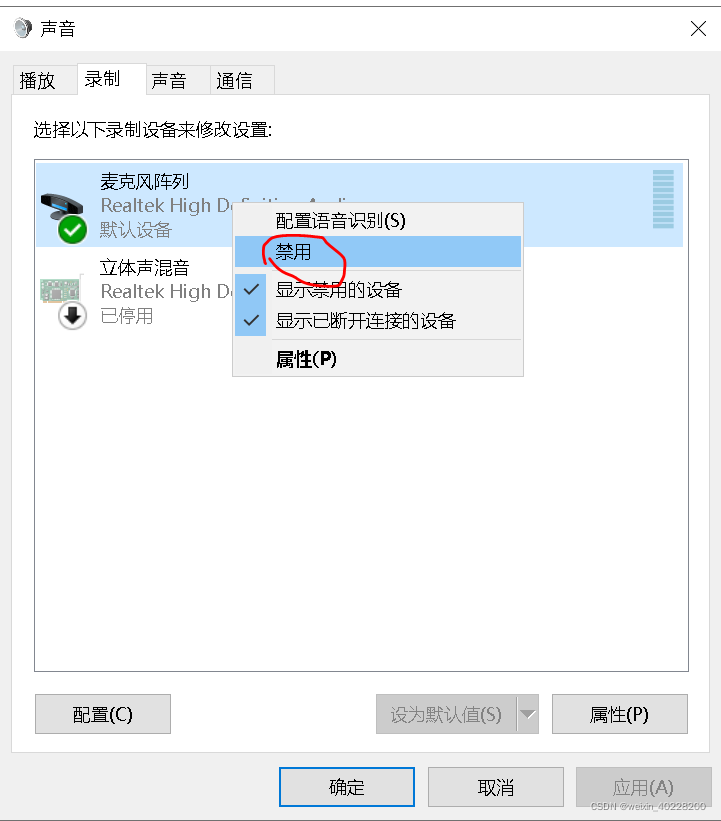
Task: Toggle 显示已断开连接的设备 checkmark
Action: point(251,320)
